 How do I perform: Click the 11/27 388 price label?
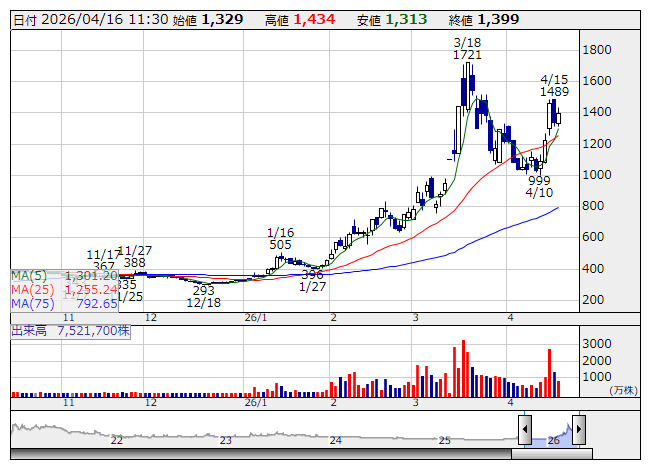[x=135, y=257]
